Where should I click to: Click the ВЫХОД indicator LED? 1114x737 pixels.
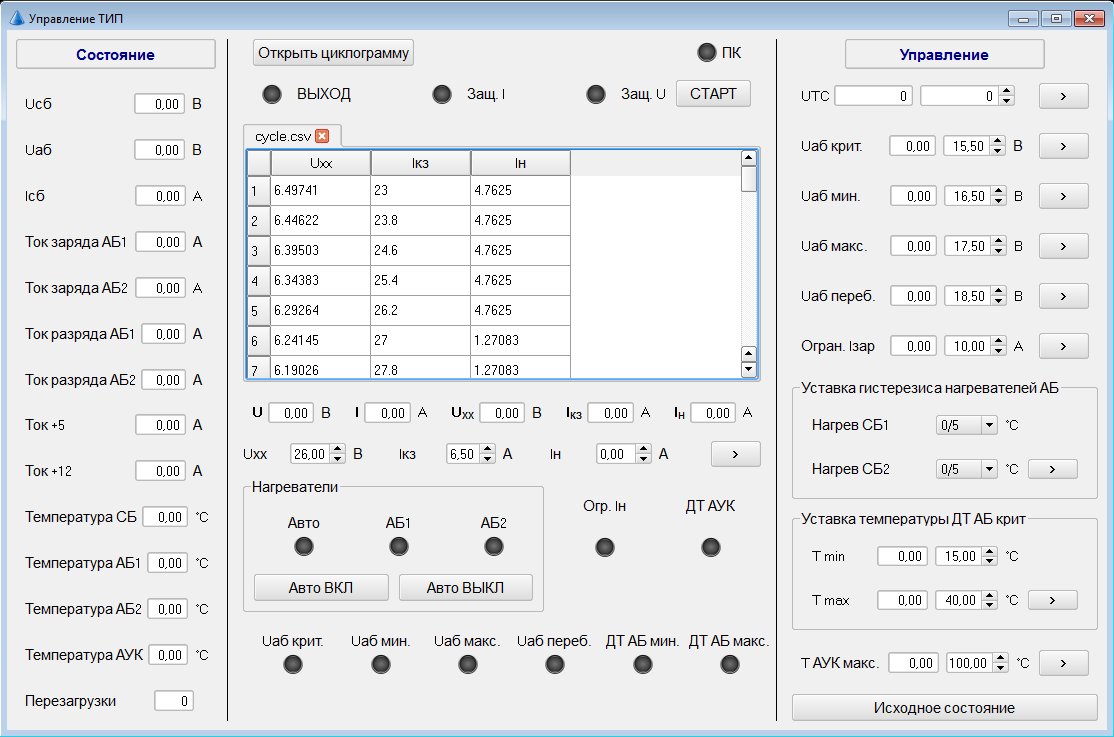tap(272, 95)
